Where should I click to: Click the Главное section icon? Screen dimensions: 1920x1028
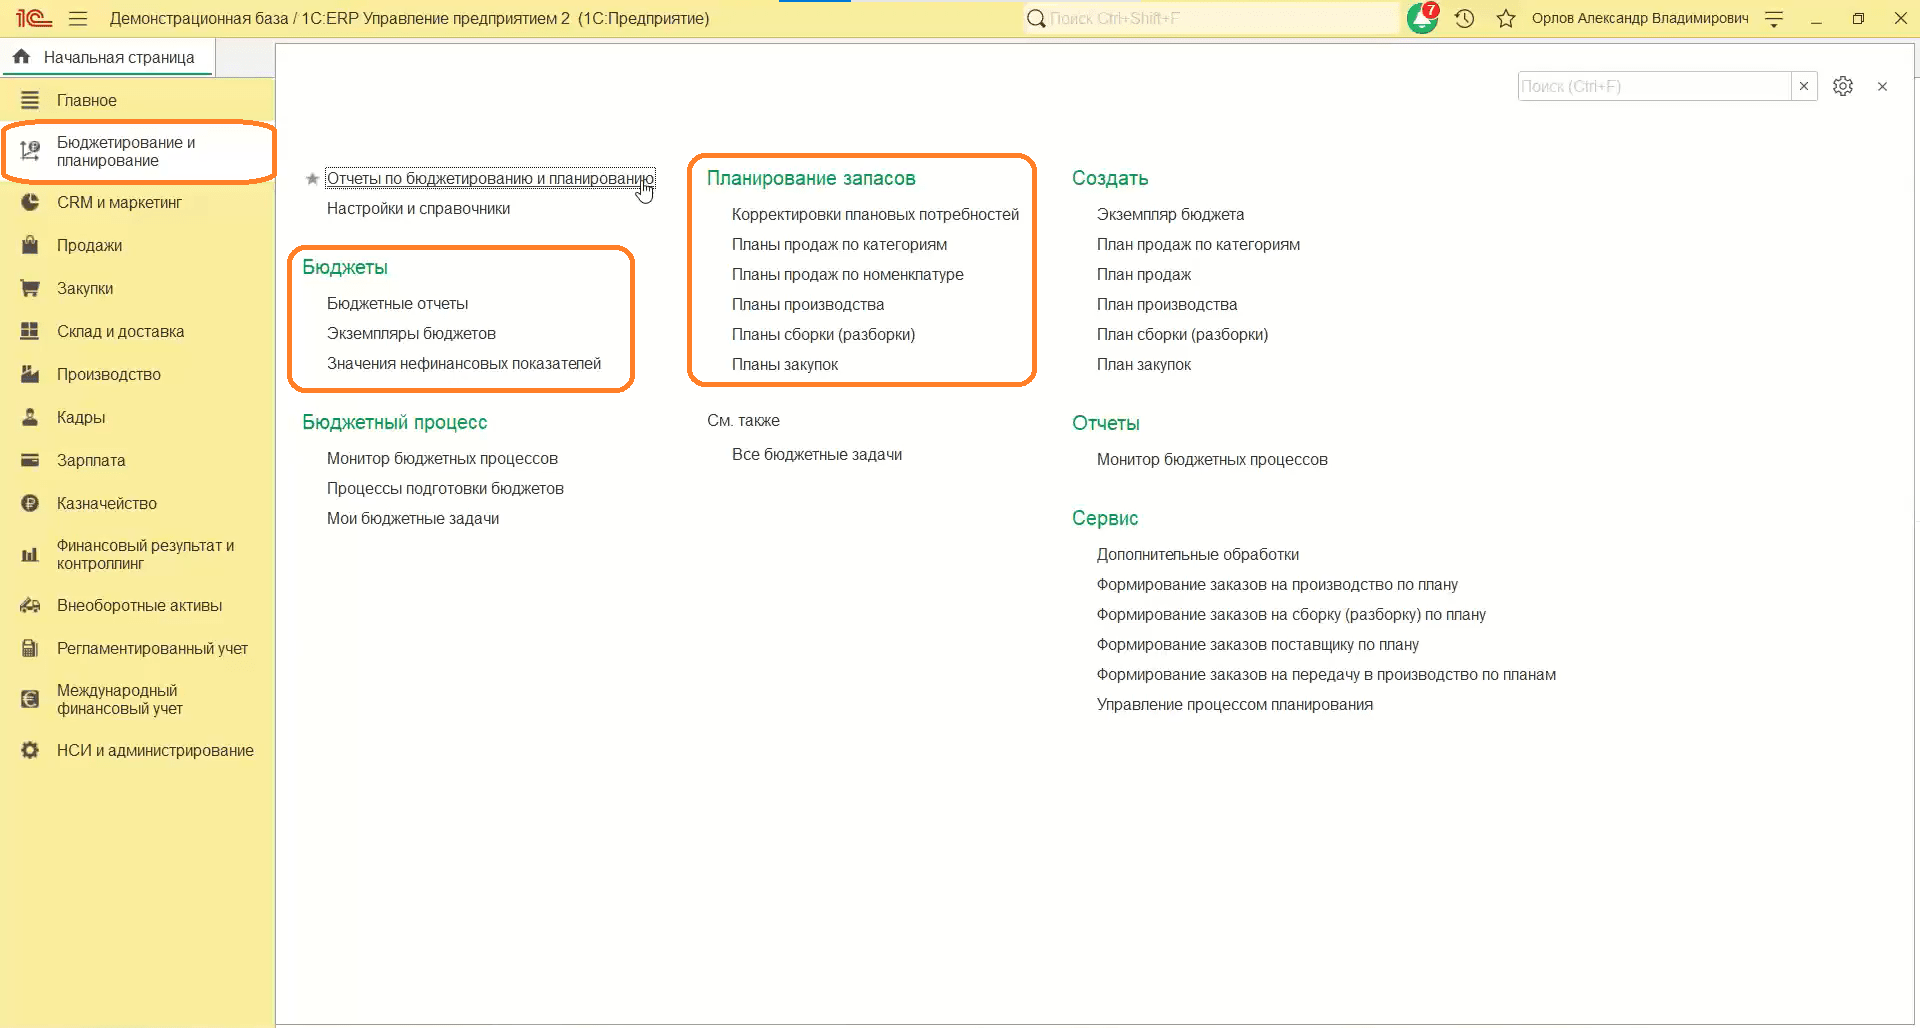[30, 100]
